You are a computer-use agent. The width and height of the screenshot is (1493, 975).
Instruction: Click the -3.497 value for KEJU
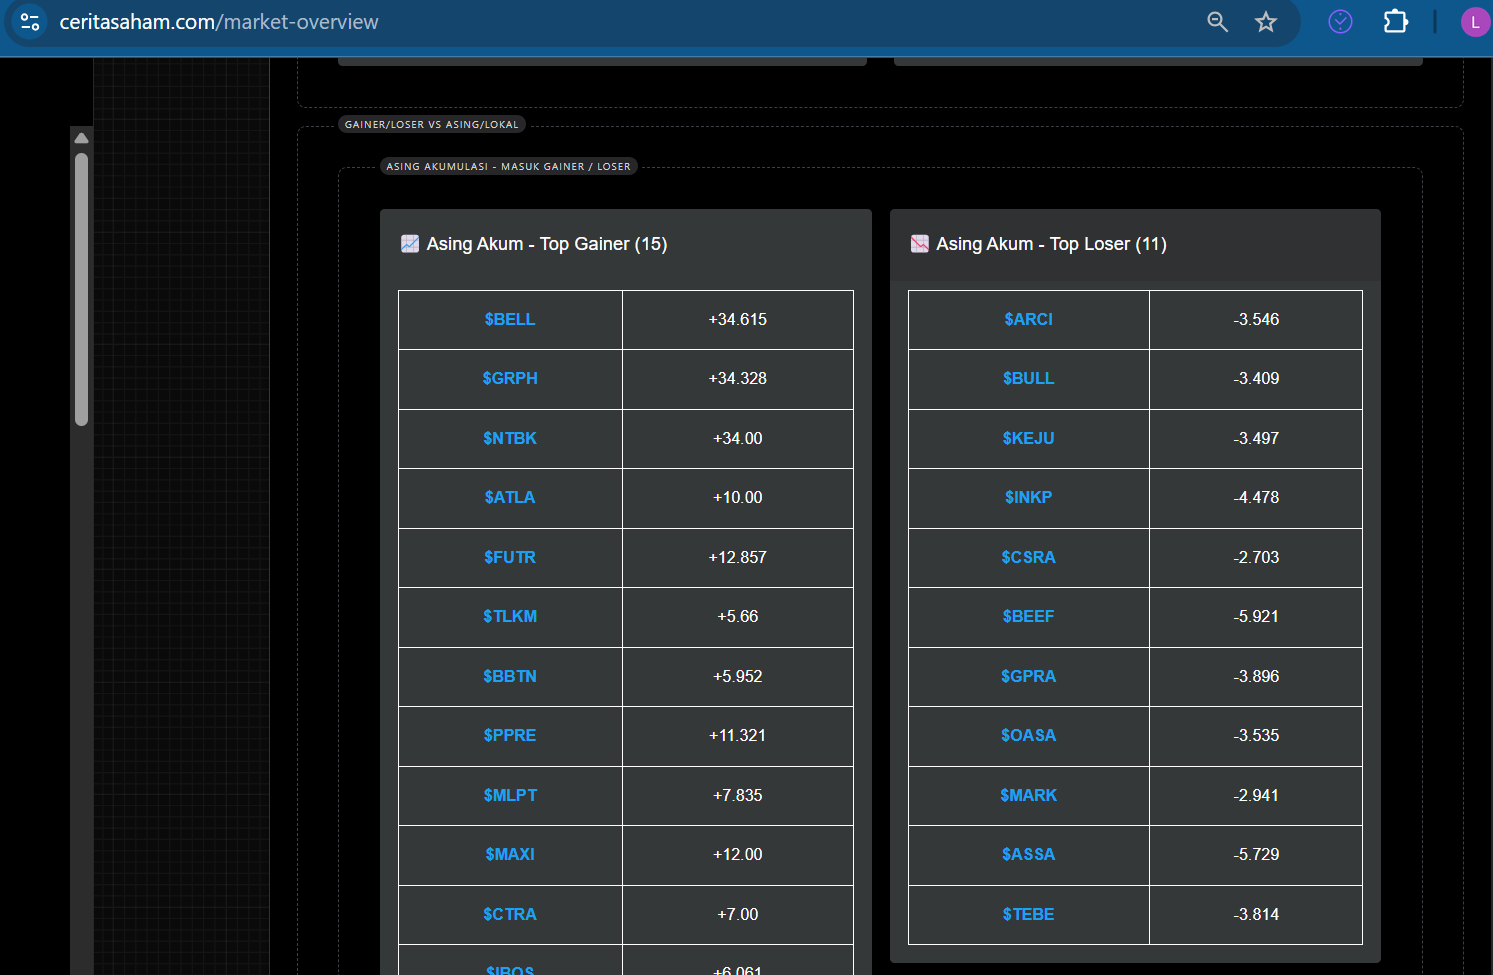(x=1256, y=439)
